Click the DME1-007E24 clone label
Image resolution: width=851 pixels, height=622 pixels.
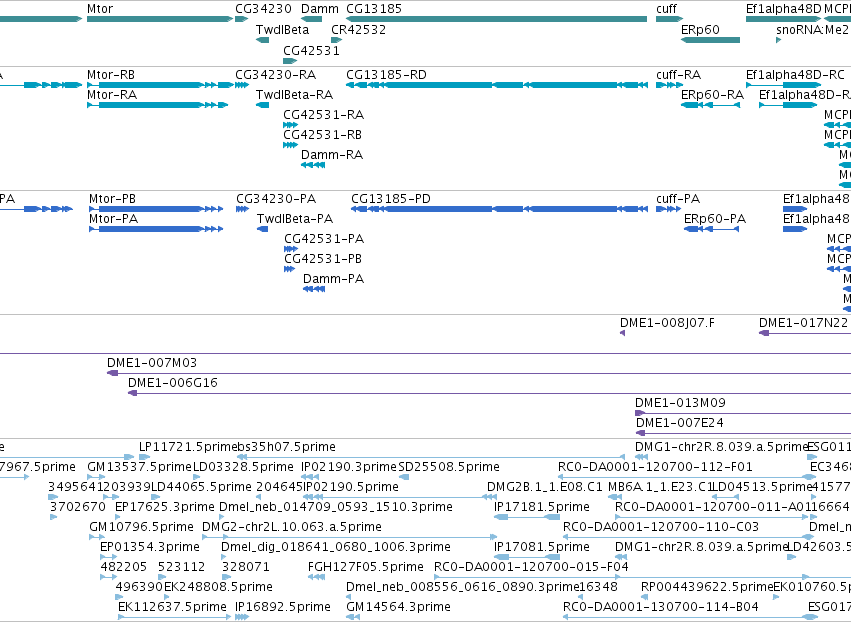(x=679, y=423)
